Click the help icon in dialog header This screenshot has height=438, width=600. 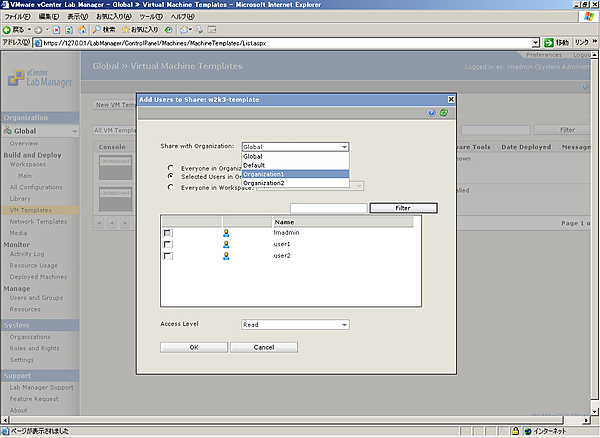[431, 113]
